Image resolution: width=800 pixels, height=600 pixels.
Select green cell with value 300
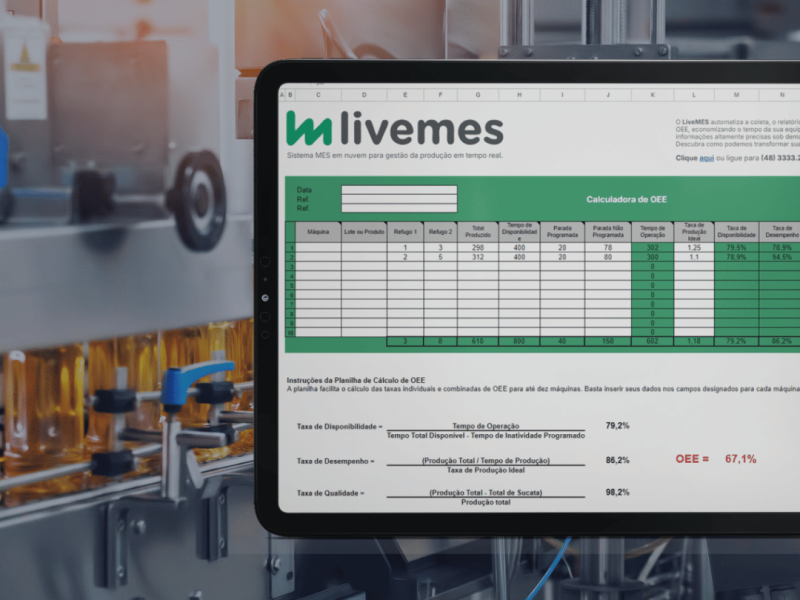(x=653, y=257)
